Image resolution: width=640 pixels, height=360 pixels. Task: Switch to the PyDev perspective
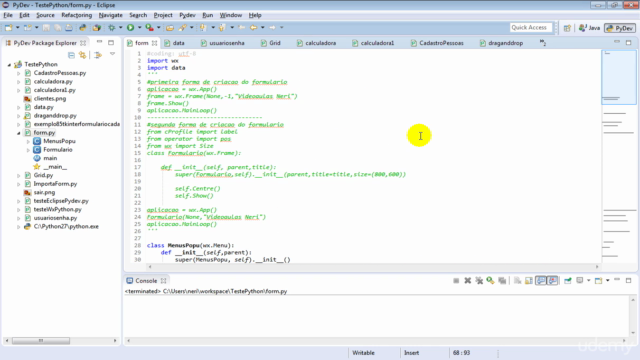(x=620, y=28)
